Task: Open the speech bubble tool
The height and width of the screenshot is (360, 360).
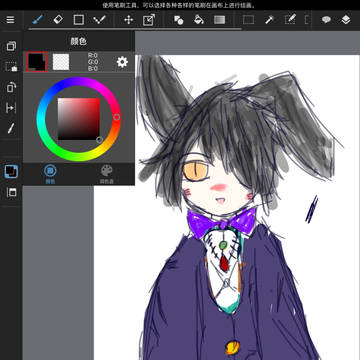Action: (326, 20)
